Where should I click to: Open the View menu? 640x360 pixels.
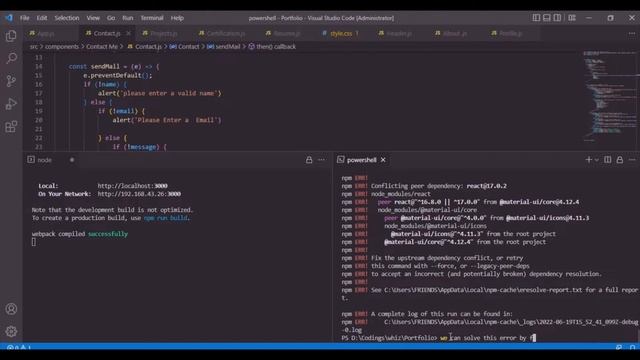(x=93, y=18)
